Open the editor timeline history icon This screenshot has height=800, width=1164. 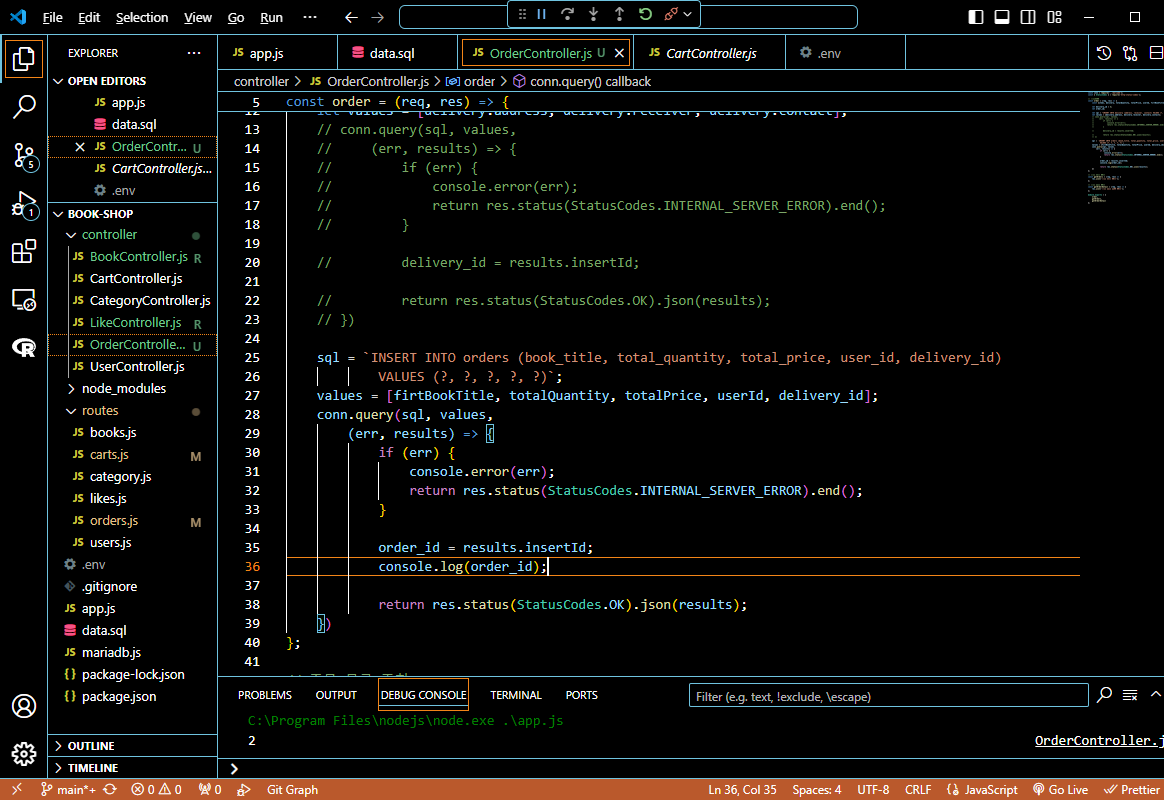(1104, 53)
